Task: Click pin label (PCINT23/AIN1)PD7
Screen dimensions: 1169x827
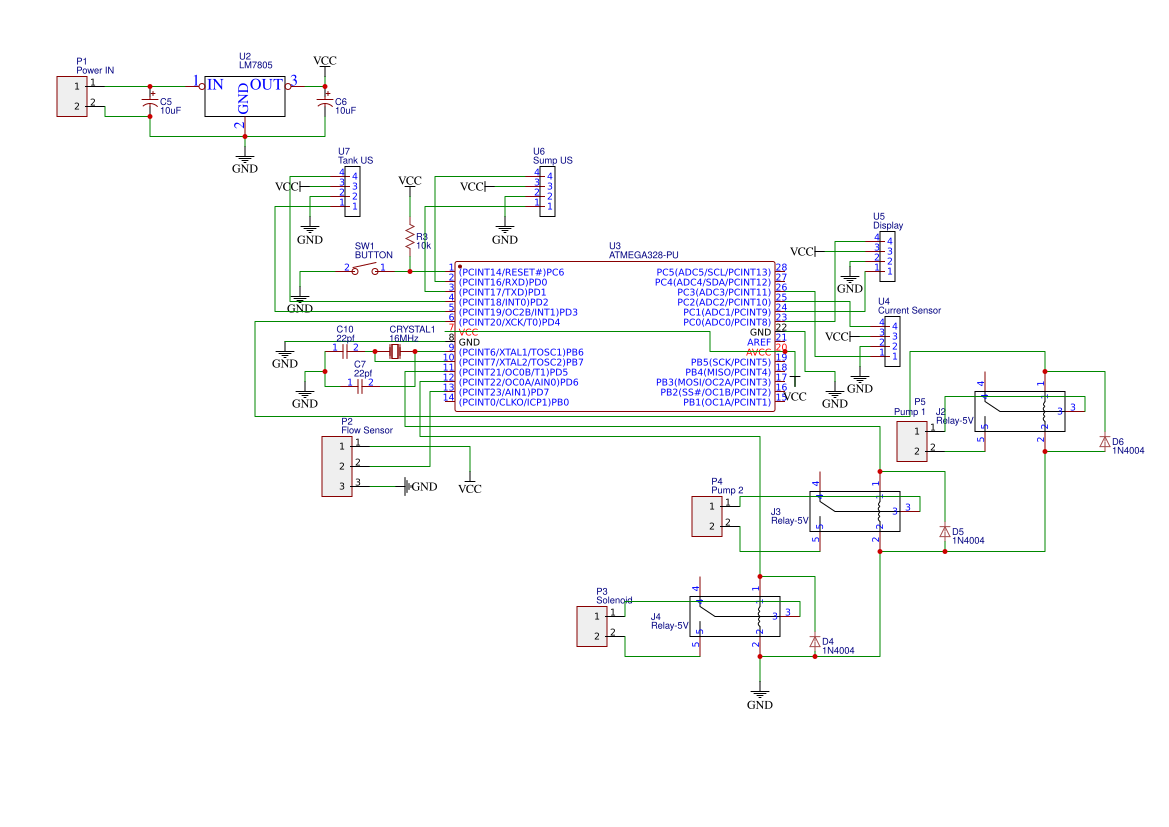Action: 503,392
